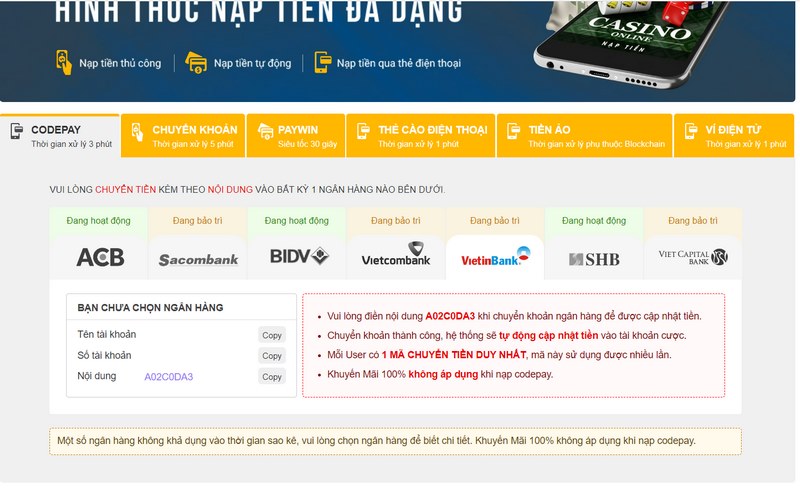Viewport: 800px width, 489px height.
Task: Click the A02C0DA3 transfer code text
Action: tap(169, 377)
